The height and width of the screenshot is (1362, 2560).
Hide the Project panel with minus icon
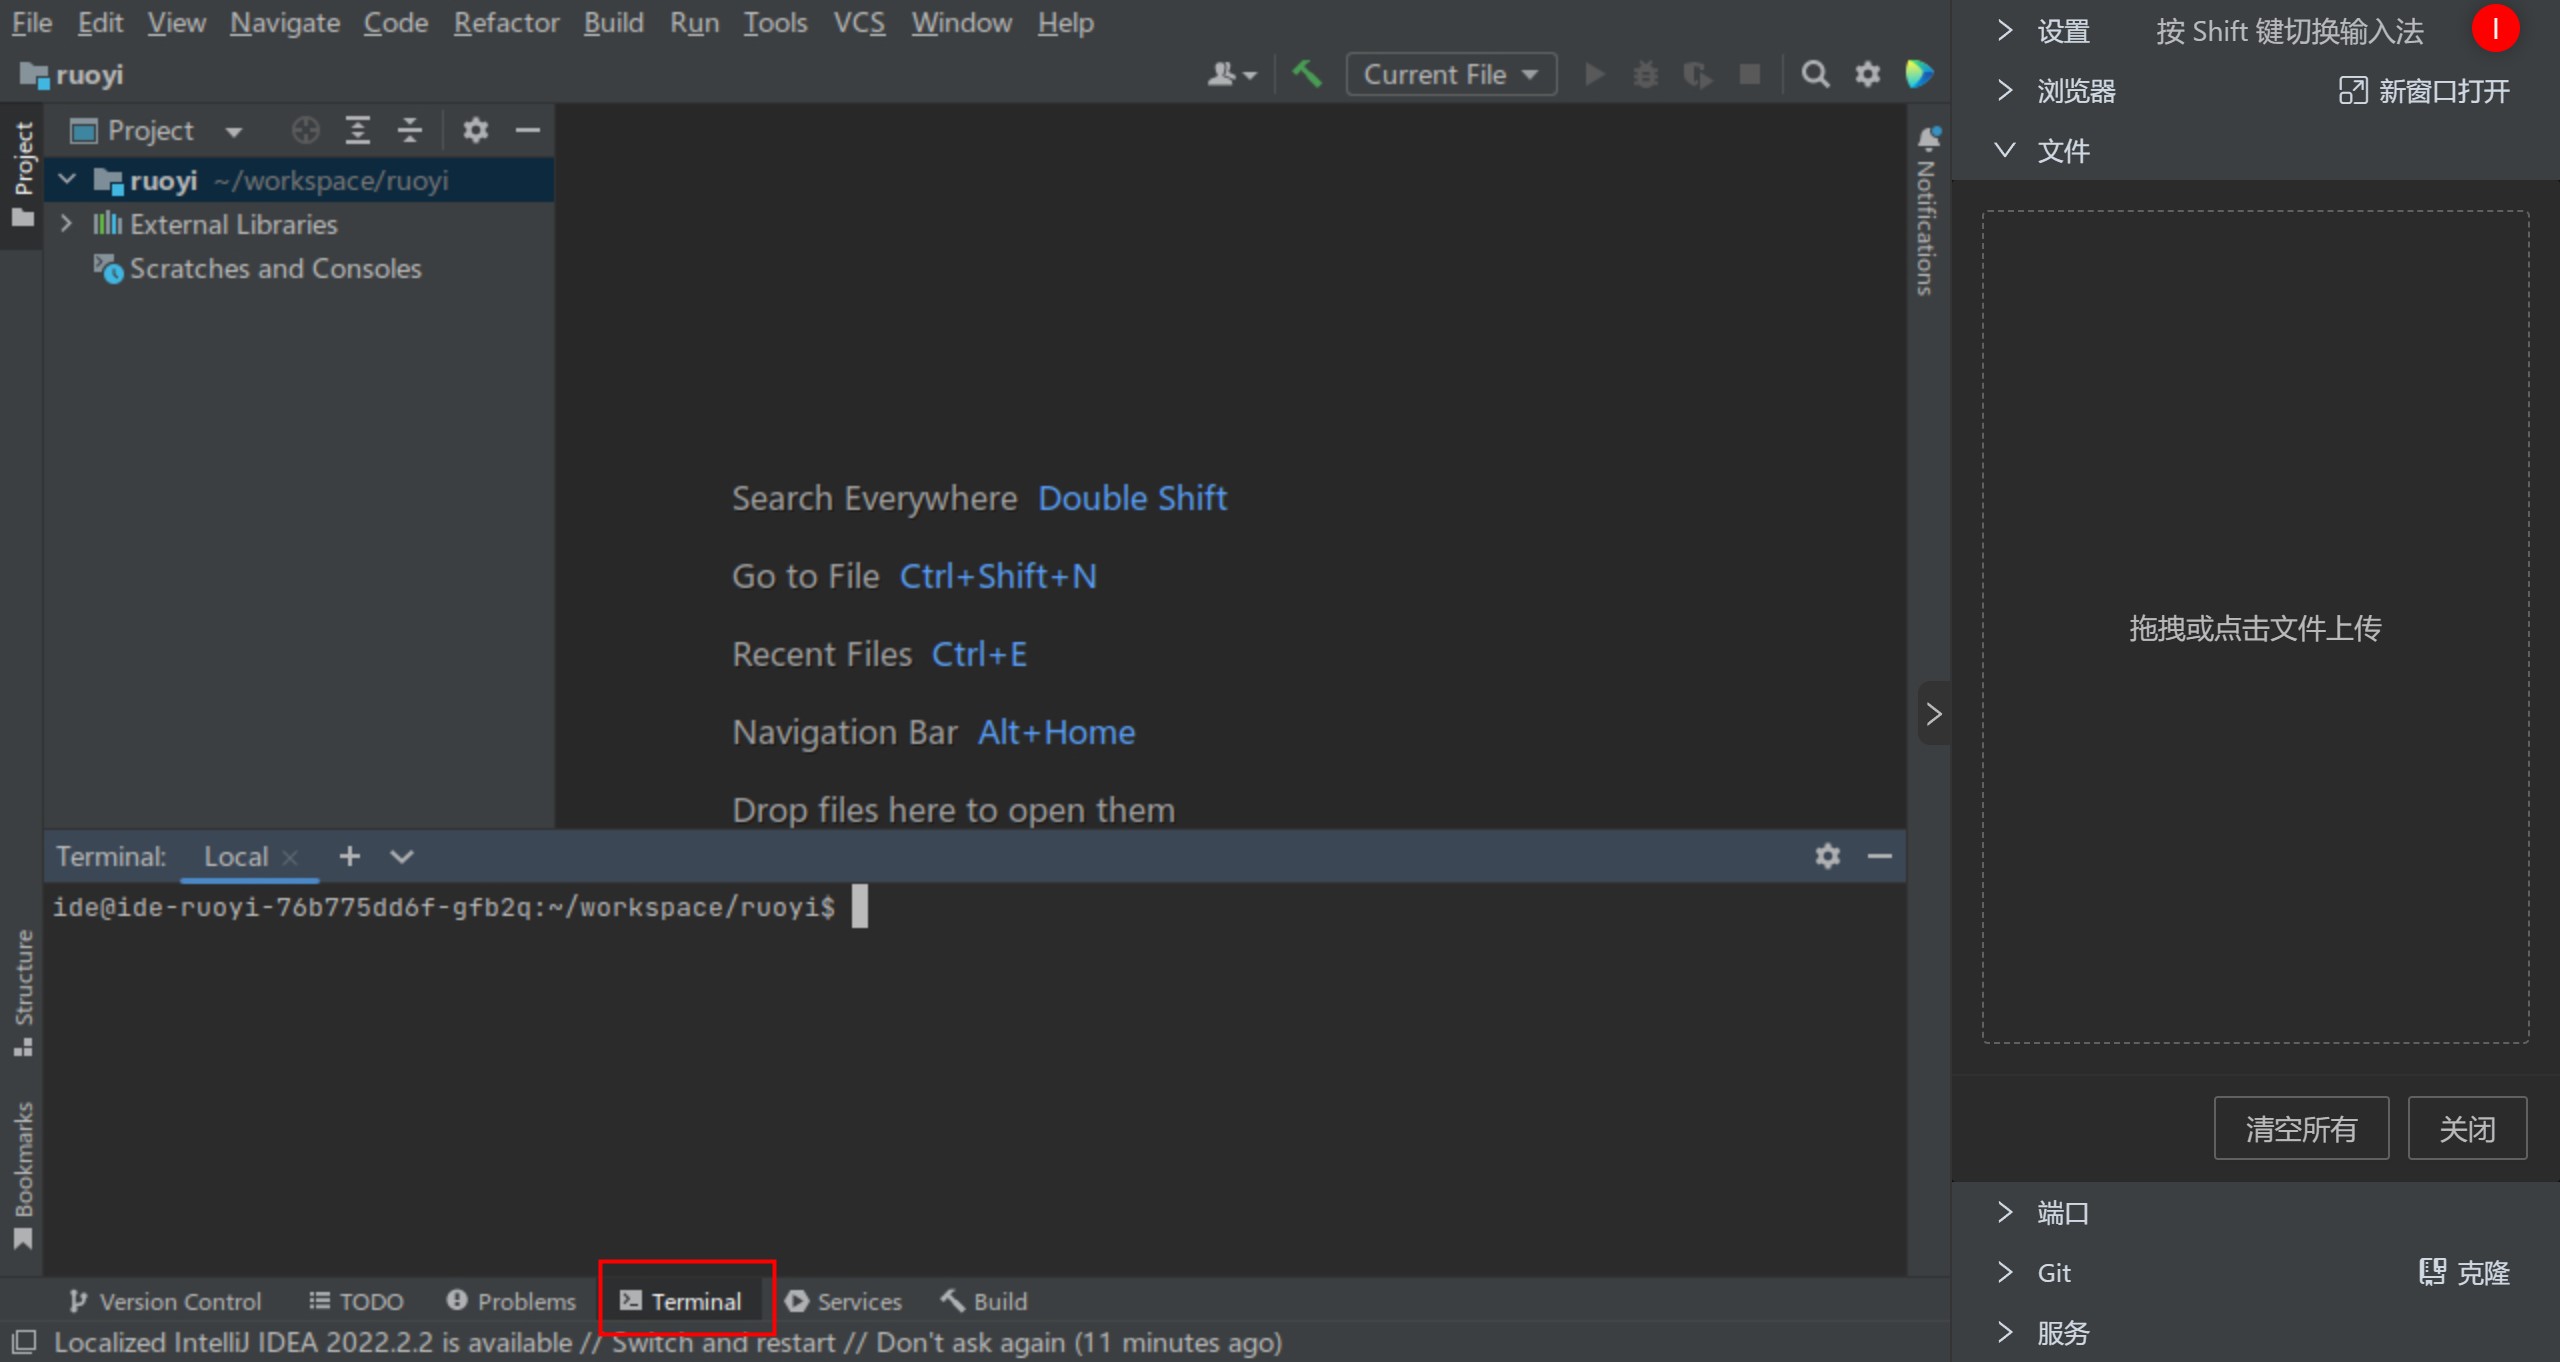coord(528,130)
